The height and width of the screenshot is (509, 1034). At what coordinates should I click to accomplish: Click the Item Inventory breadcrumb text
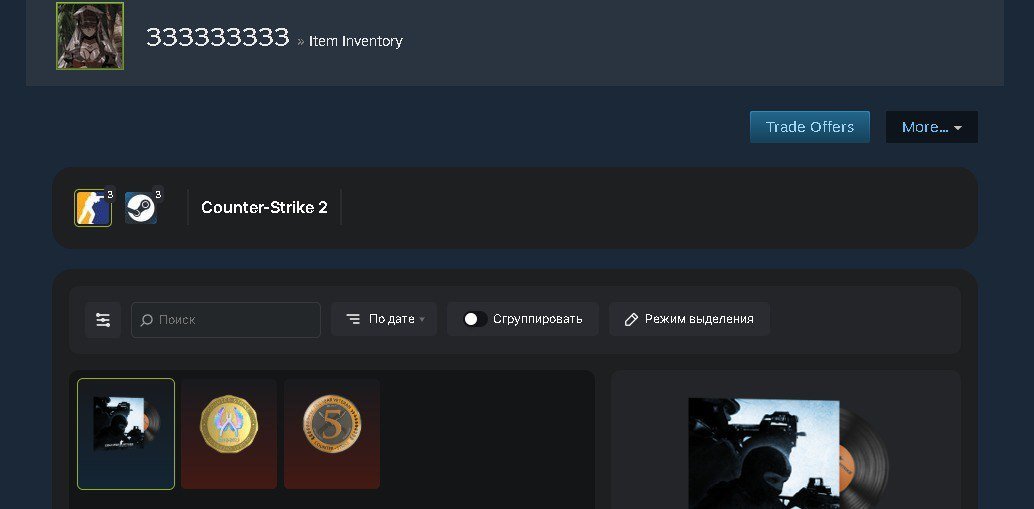click(x=356, y=41)
